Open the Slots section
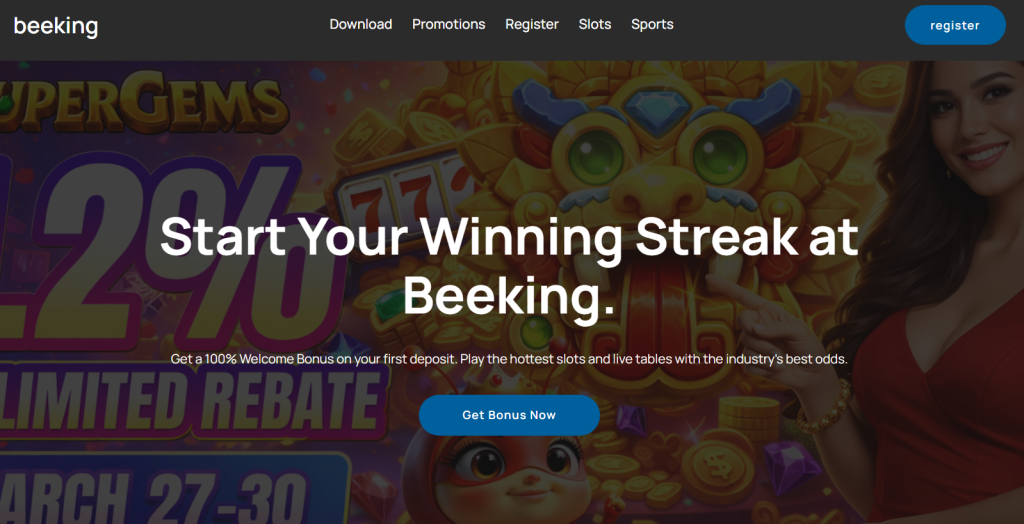Screen dimensions: 1024x524 click(x=595, y=24)
